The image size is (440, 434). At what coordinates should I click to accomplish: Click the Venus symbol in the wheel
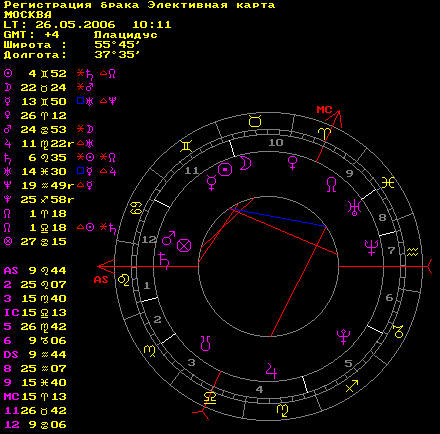292,163
